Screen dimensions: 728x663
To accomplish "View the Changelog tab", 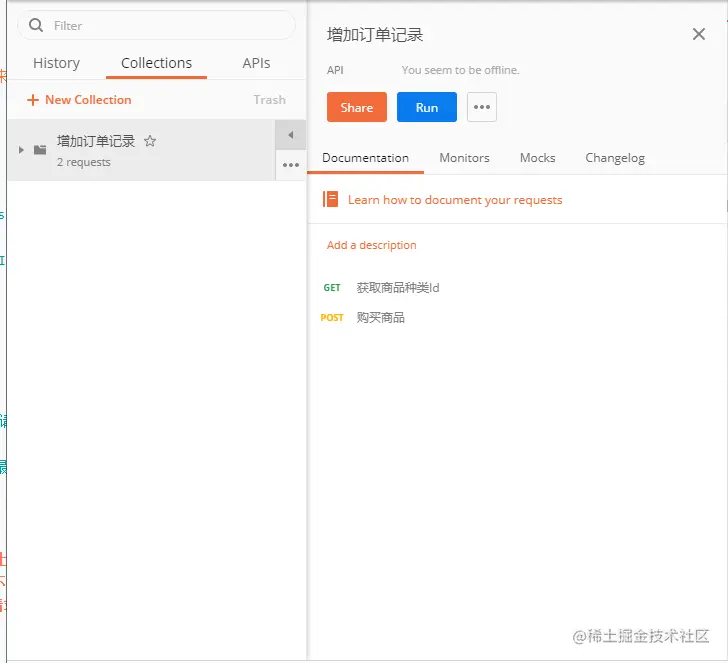I will pos(615,158).
